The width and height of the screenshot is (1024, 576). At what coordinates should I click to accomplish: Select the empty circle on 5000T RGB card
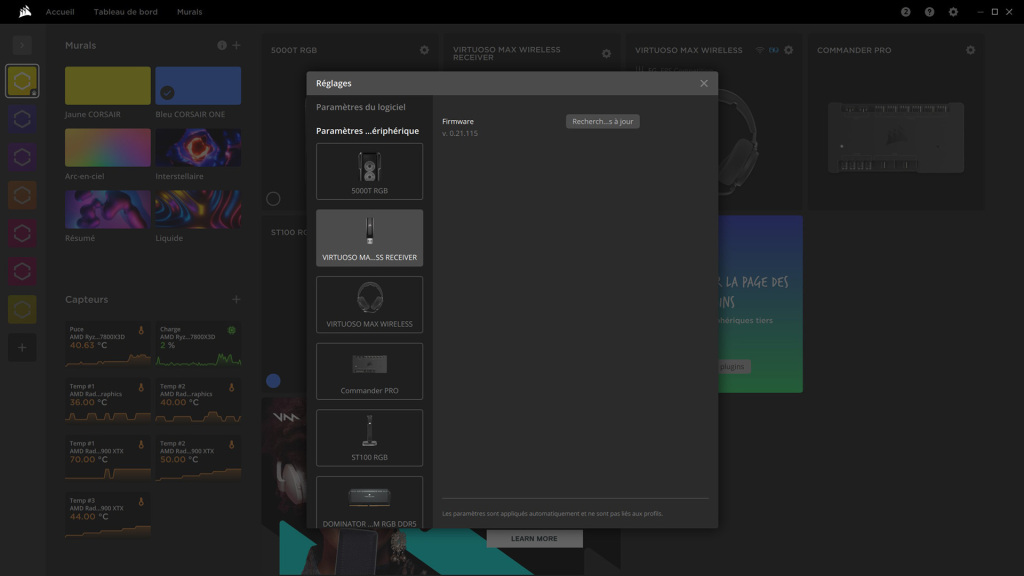[x=273, y=199]
